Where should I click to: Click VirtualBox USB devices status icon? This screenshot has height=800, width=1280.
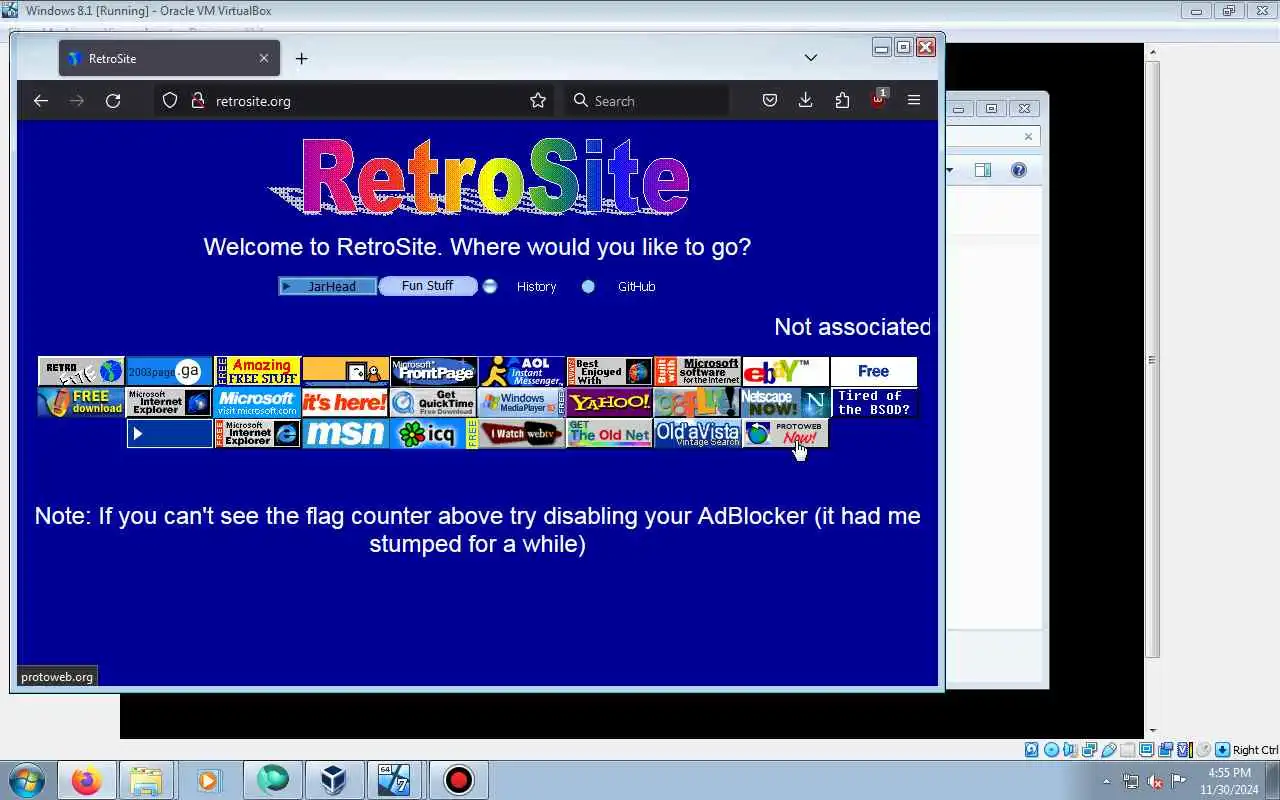click(1109, 750)
